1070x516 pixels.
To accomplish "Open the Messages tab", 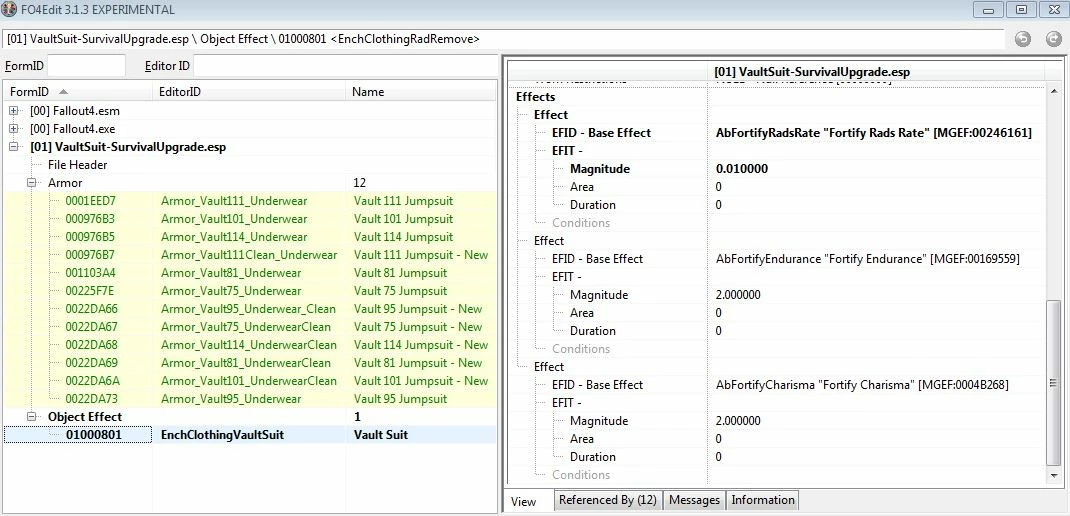I will click(x=694, y=500).
